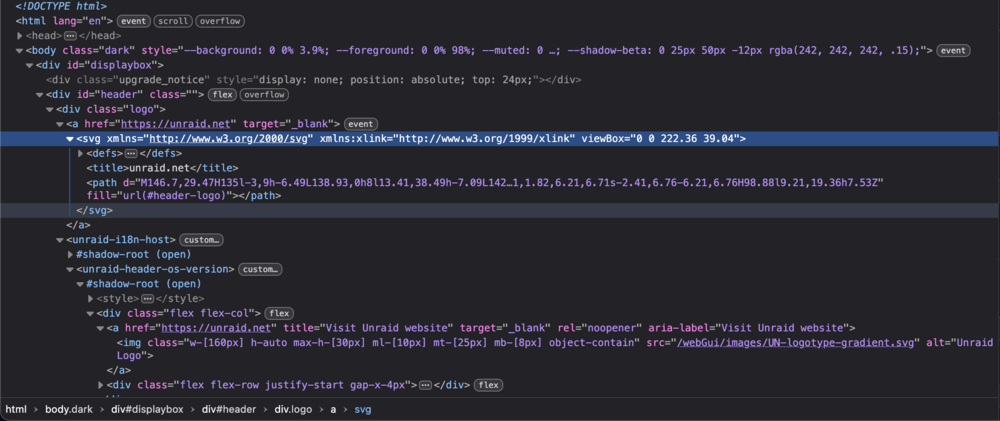Select the closing svg tag row
Image resolution: width=1000 pixels, height=421 pixels.
coord(500,210)
